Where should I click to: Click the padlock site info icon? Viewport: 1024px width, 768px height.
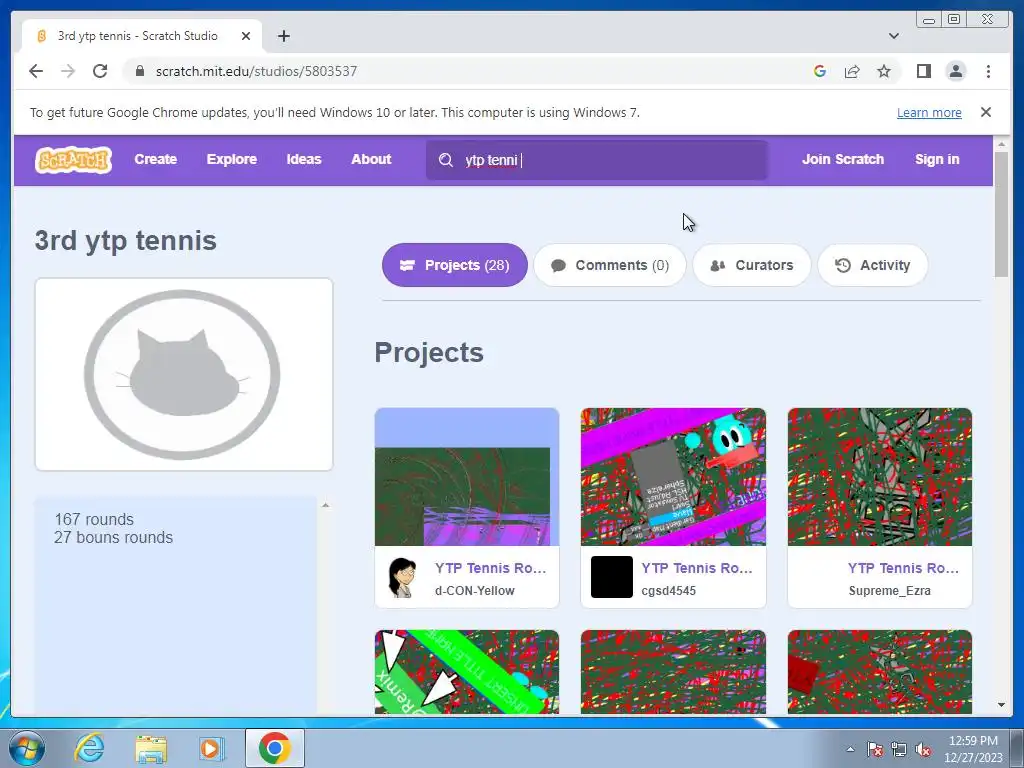140,71
